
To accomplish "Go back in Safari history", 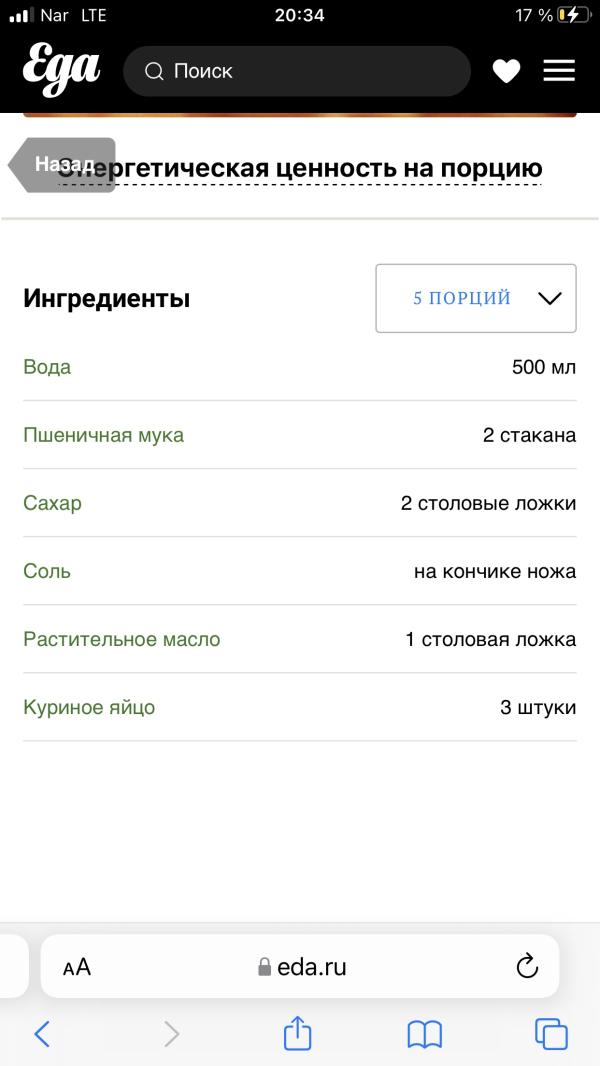I will click(42, 1034).
